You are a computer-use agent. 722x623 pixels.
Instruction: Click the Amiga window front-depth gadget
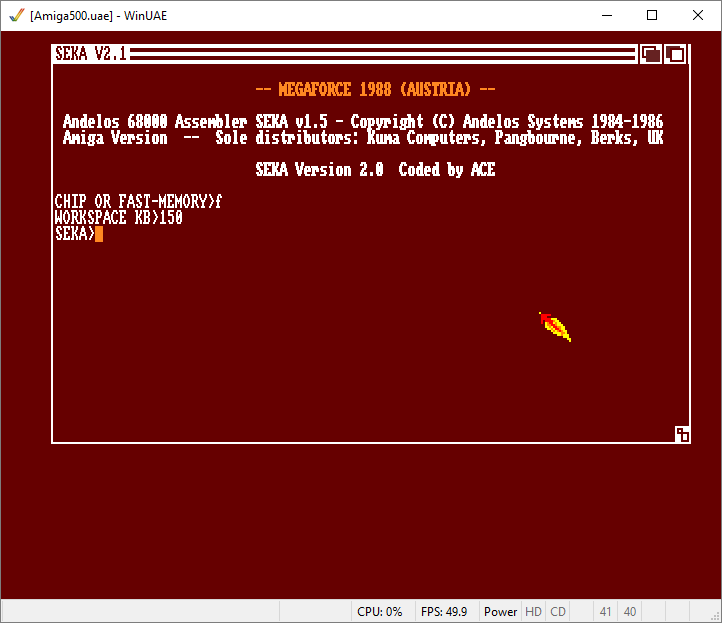point(675,54)
